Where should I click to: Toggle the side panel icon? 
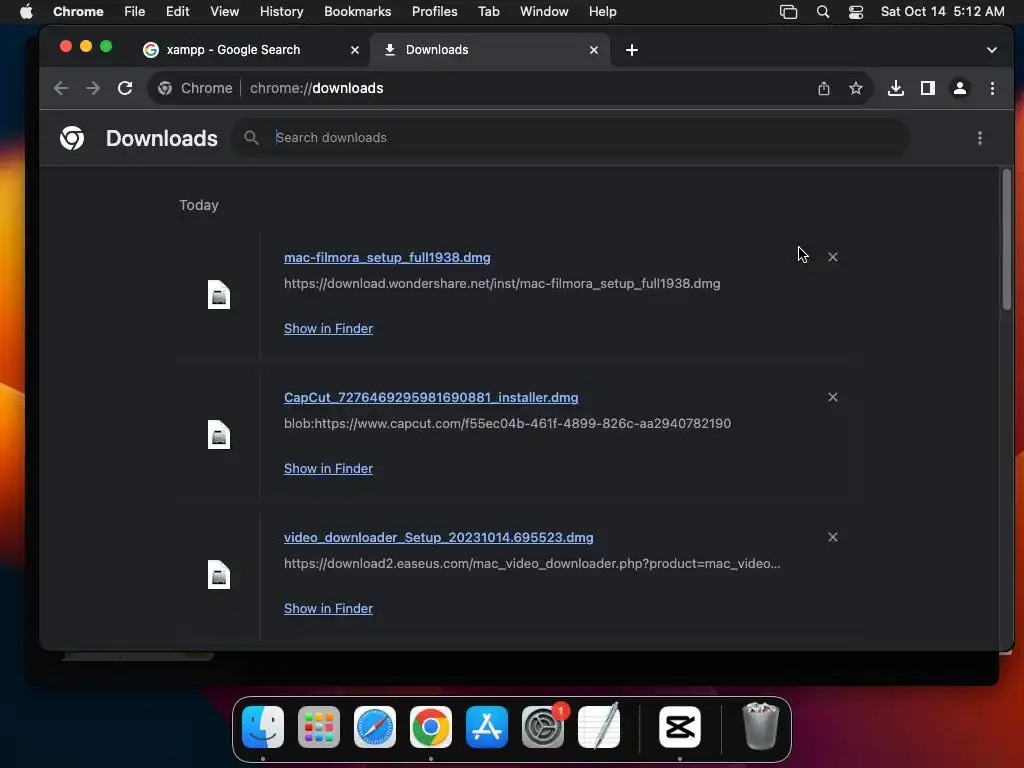tap(927, 88)
